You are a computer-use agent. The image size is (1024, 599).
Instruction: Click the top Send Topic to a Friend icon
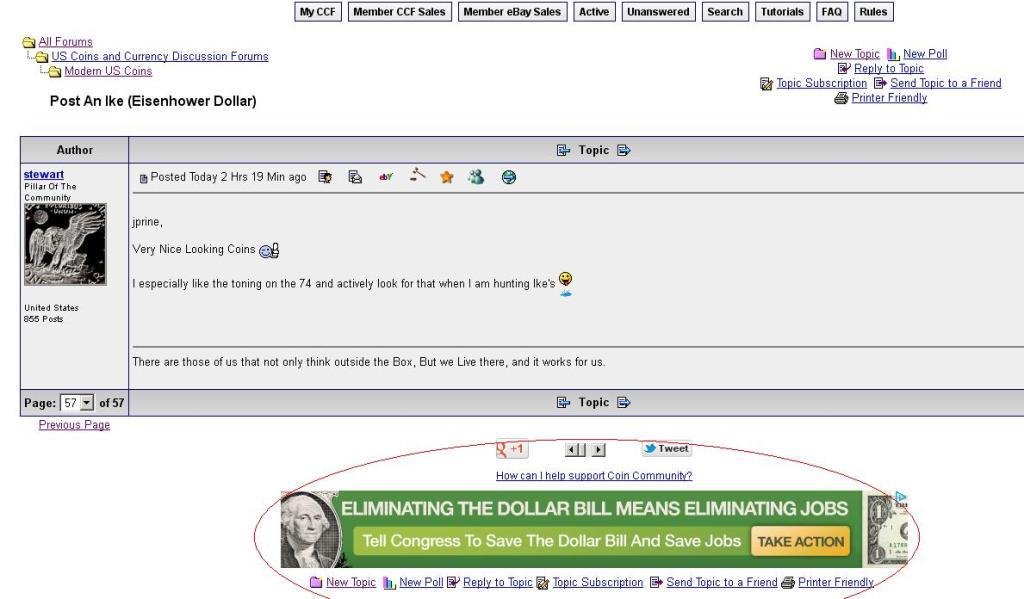click(880, 83)
